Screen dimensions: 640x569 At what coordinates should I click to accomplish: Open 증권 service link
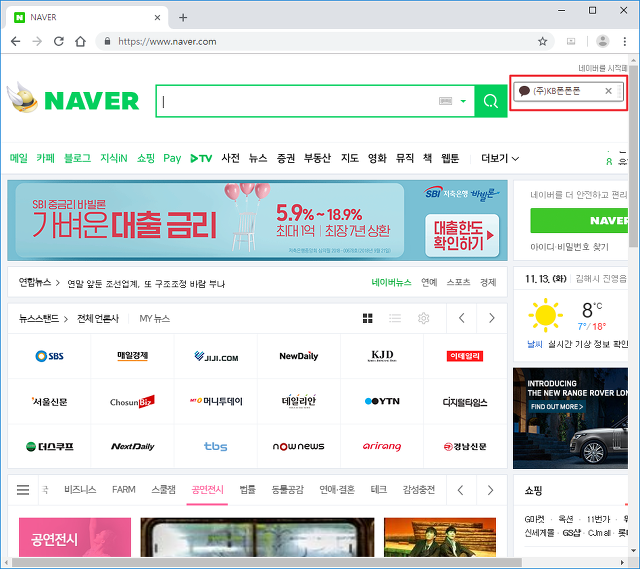(286, 158)
